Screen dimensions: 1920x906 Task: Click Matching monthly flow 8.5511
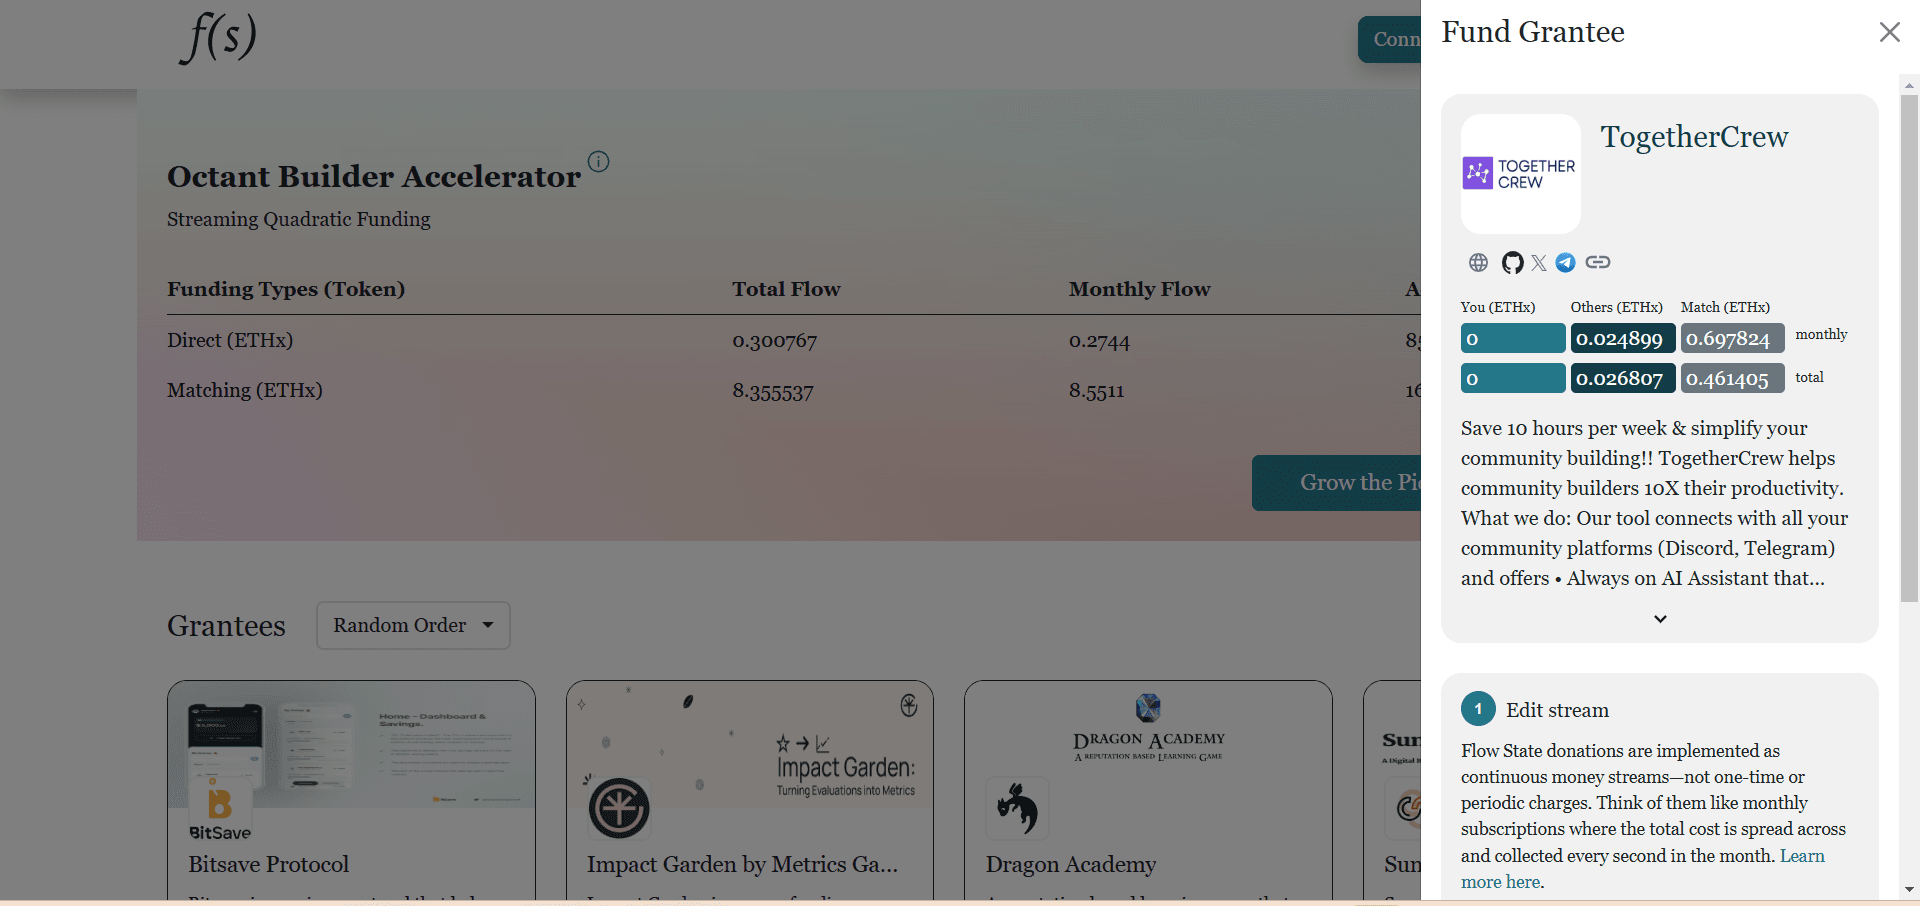(1096, 391)
